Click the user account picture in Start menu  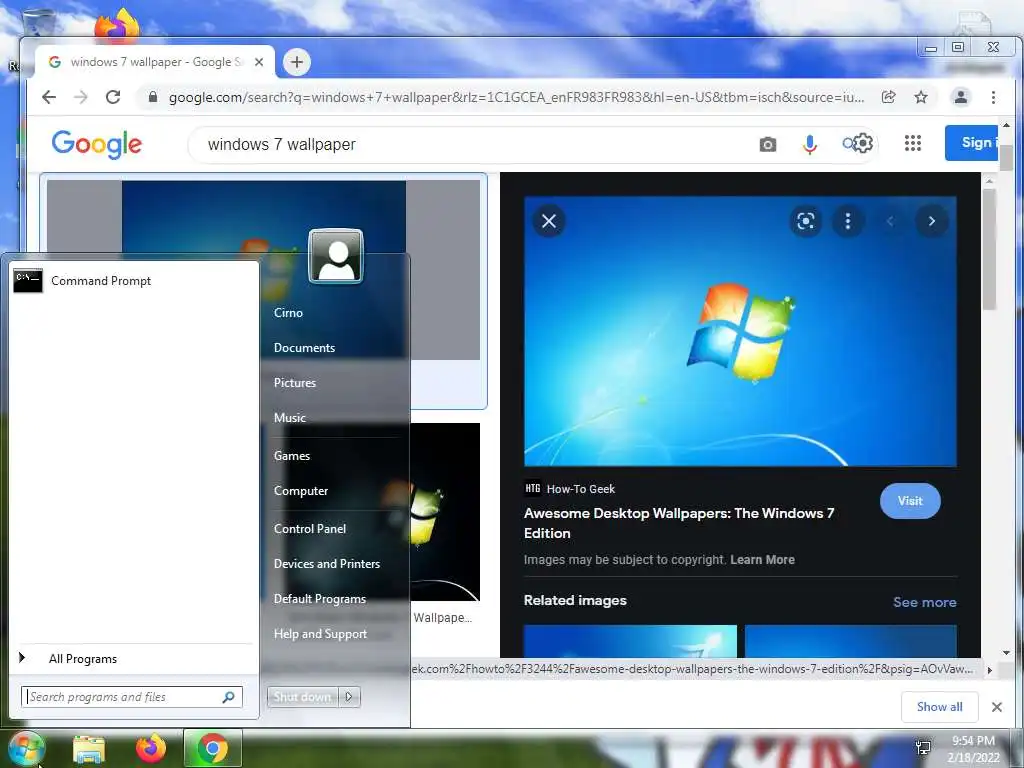tap(336, 256)
